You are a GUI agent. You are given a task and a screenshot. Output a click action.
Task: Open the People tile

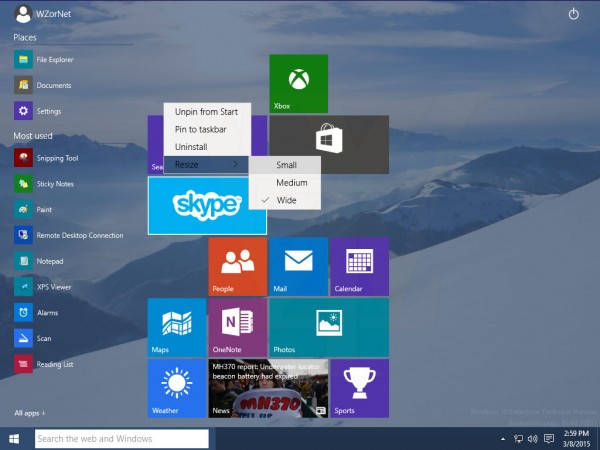[237, 266]
